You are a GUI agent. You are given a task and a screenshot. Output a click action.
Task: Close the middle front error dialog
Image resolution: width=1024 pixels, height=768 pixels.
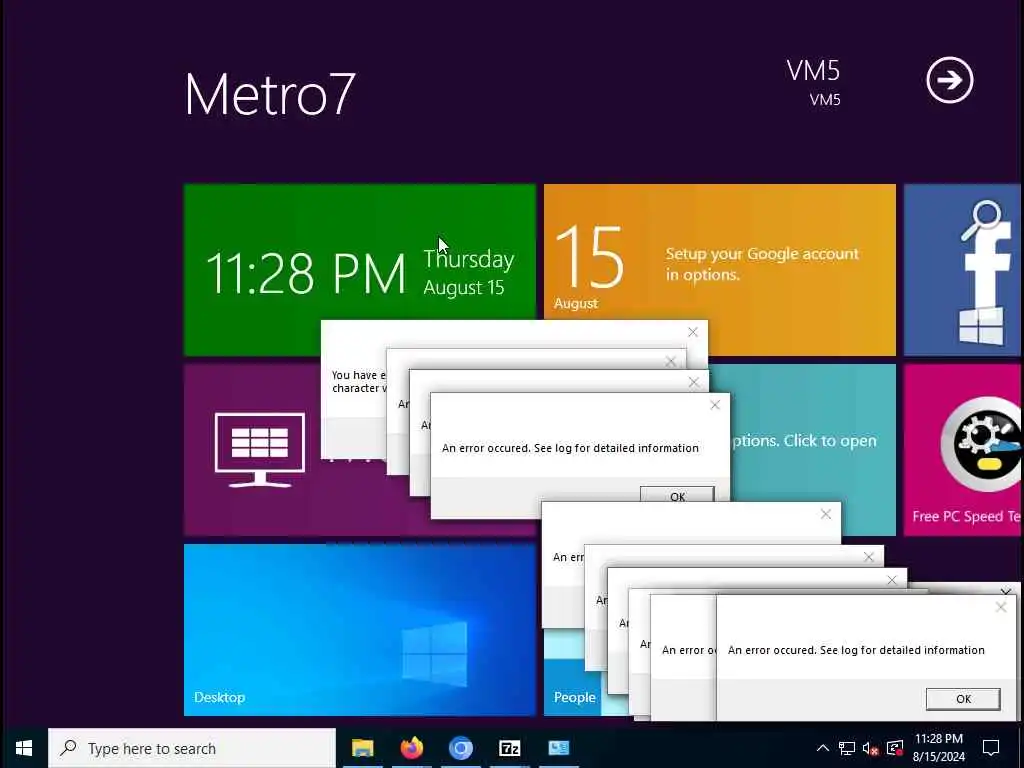click(x=715, y=405)
